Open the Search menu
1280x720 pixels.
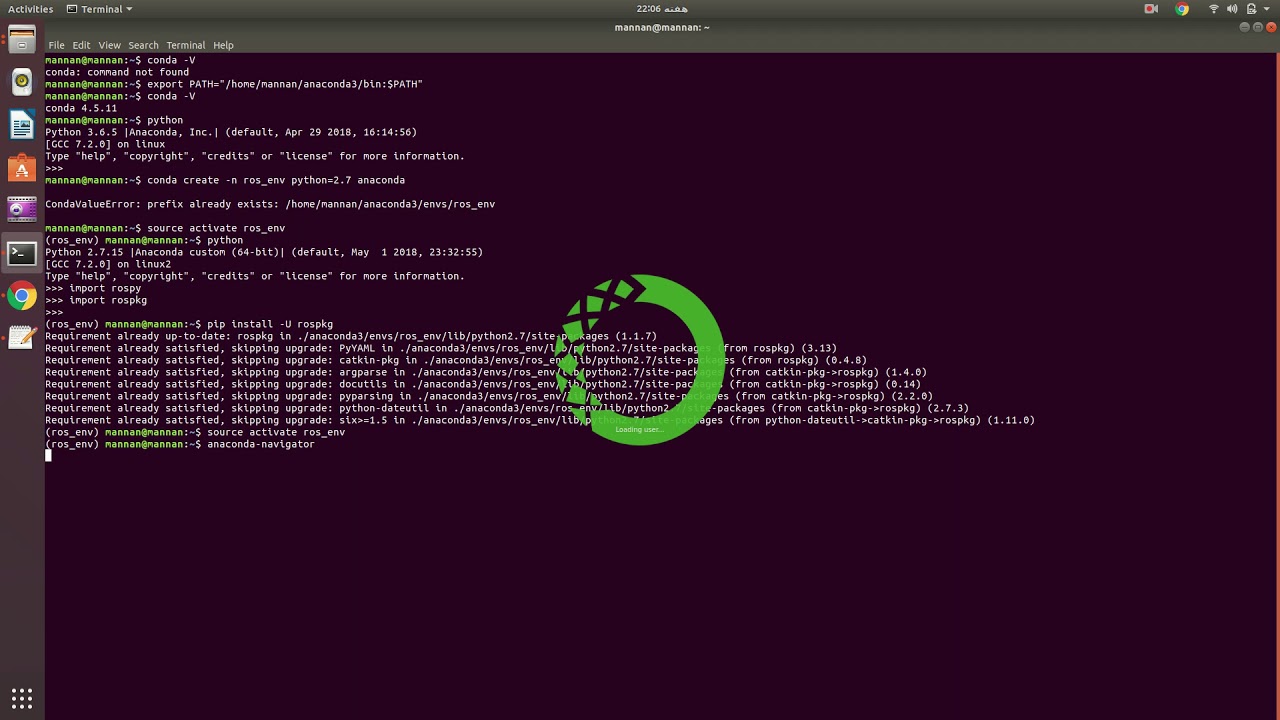143,45
